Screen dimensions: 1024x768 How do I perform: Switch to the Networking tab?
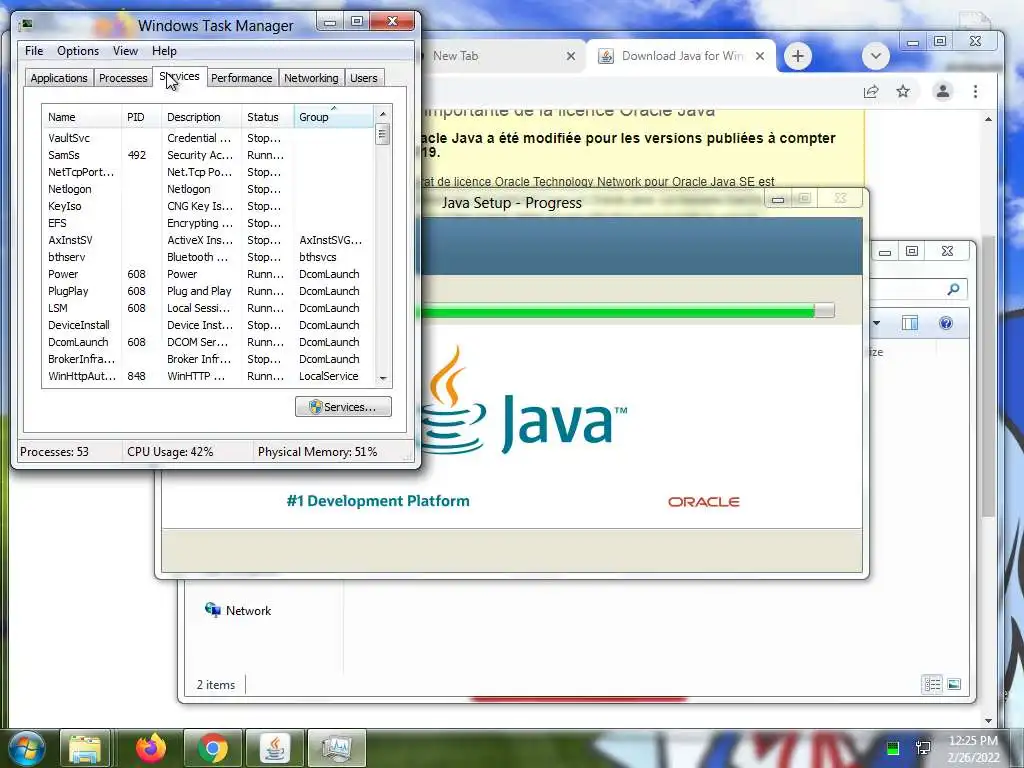311,78
